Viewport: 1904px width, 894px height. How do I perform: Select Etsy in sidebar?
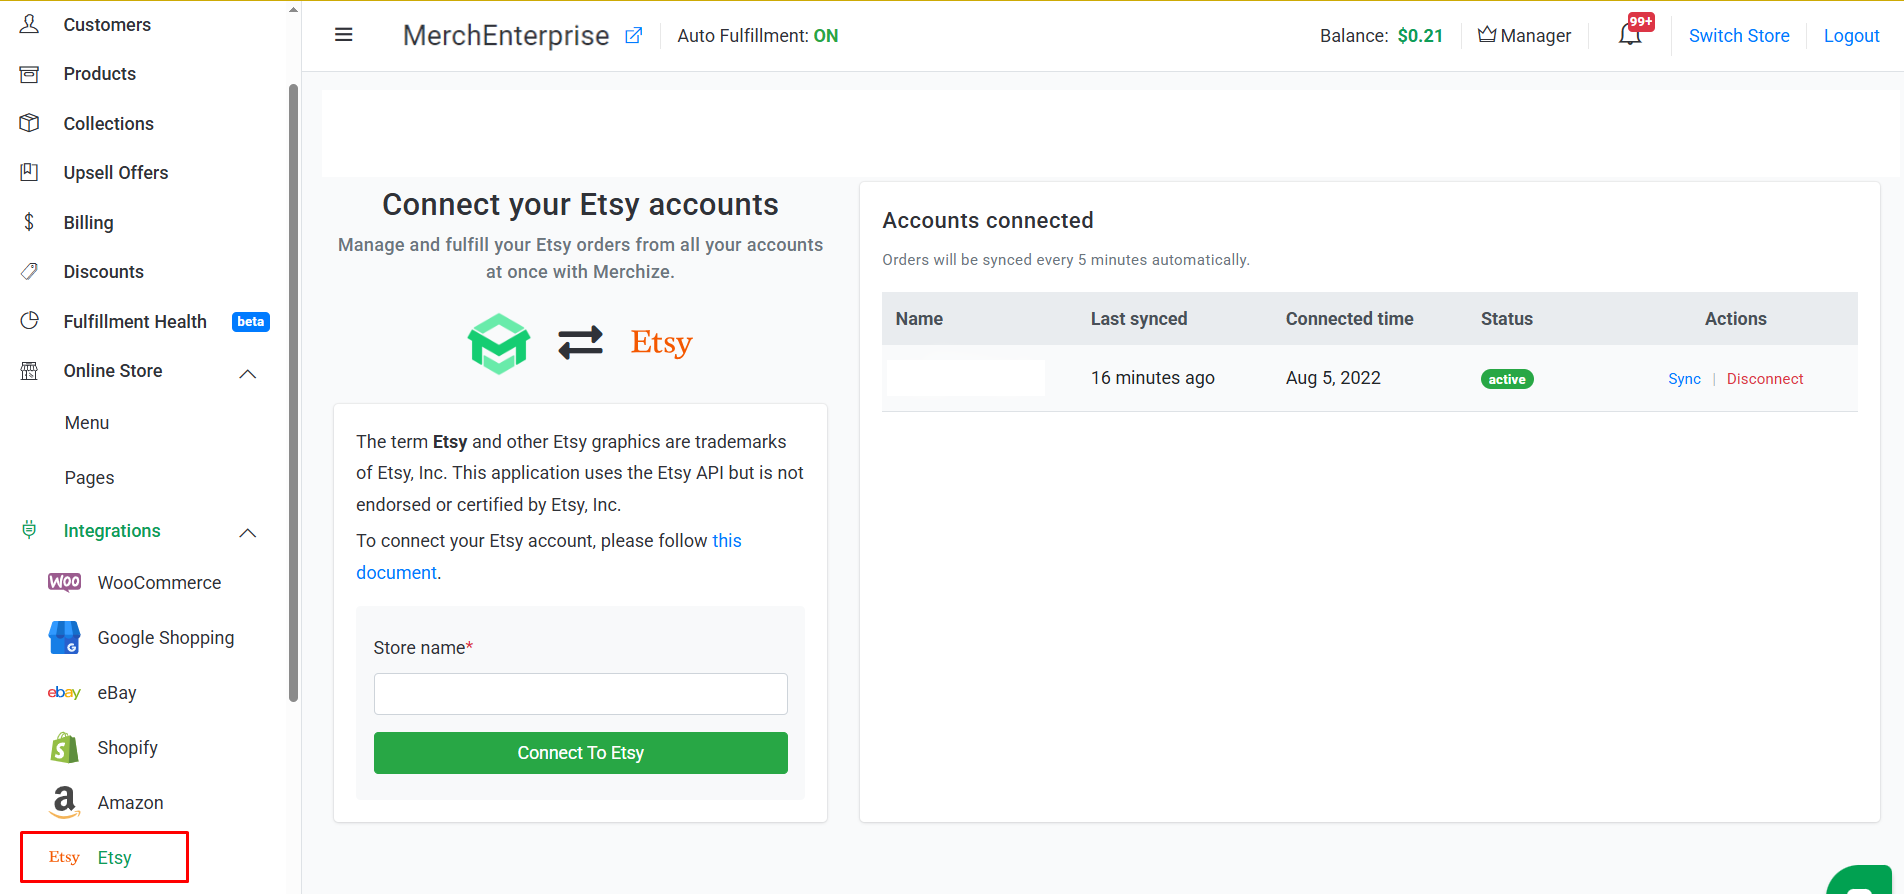104,858
